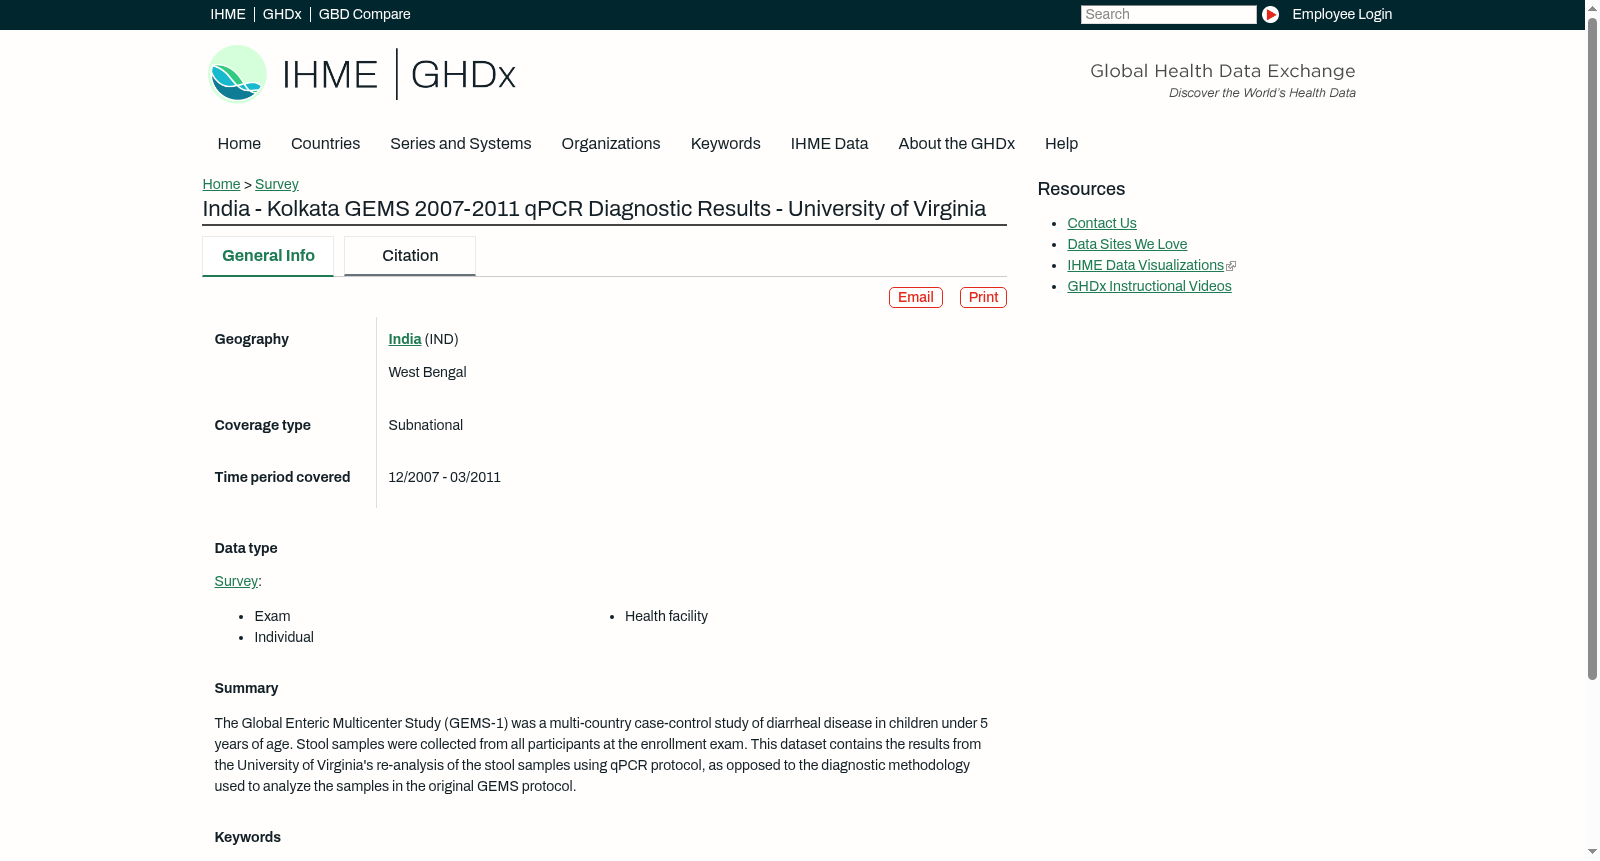Click the red search submit arrow icon
Image resolution: width=1600 pixels, height=861 pixels.
click(x=1270, y=14)
